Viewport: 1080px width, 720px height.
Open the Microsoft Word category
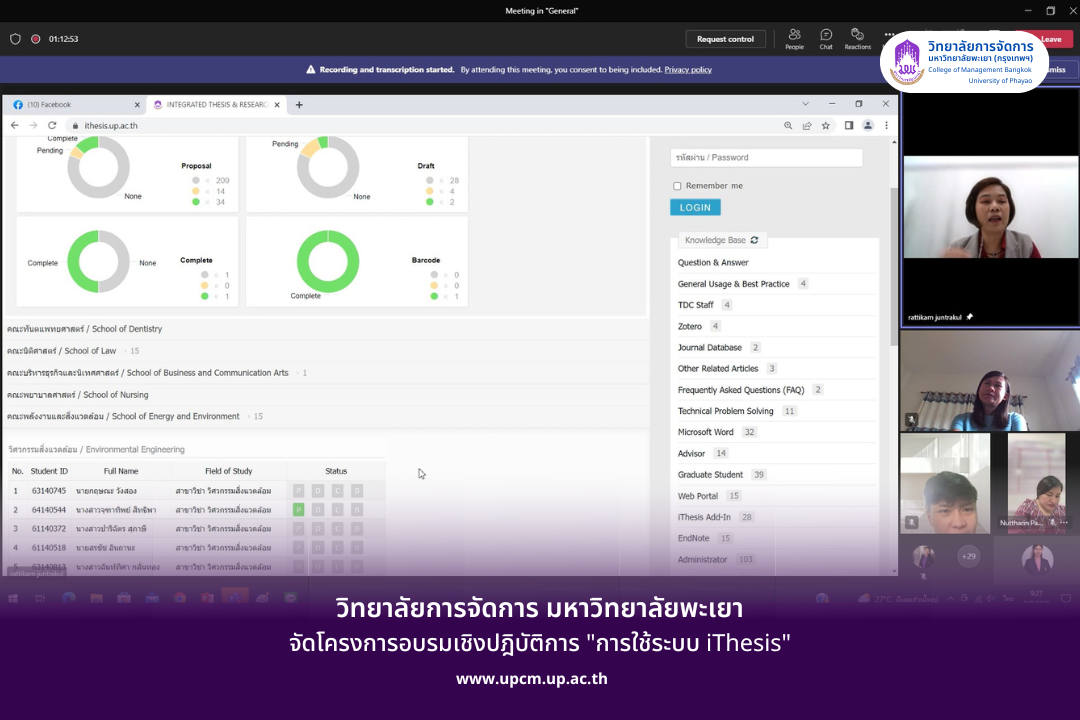coord(705,432)
